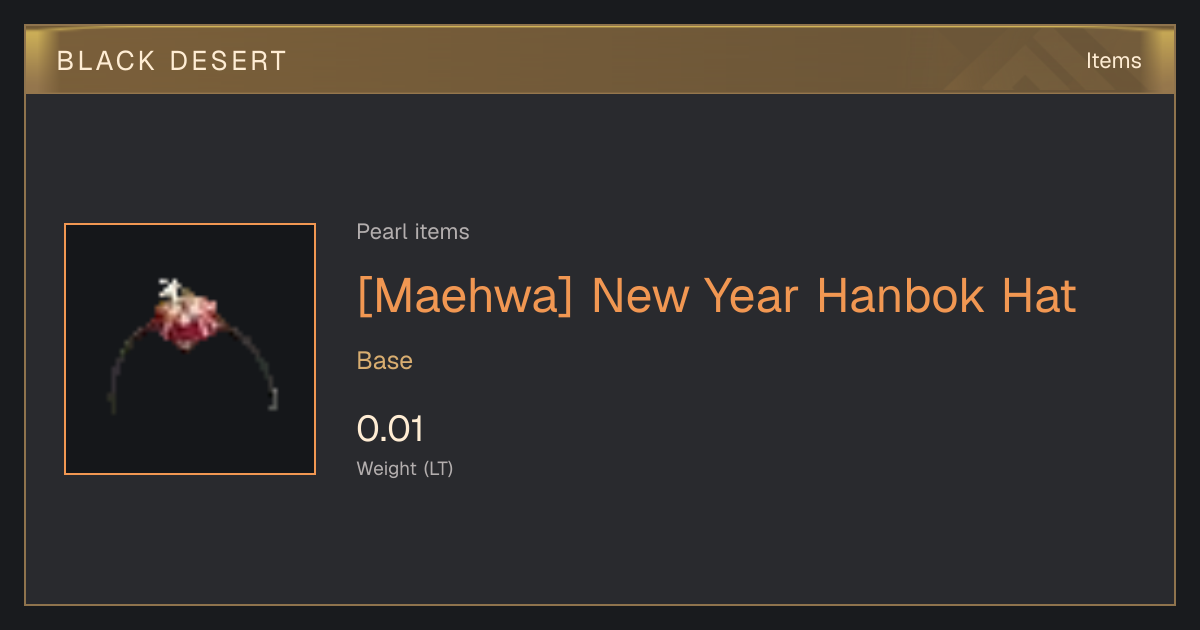This screenshot has height=630, width=1200.
Task: Click the (LT) unit text
Action: [x=438, y=468]
